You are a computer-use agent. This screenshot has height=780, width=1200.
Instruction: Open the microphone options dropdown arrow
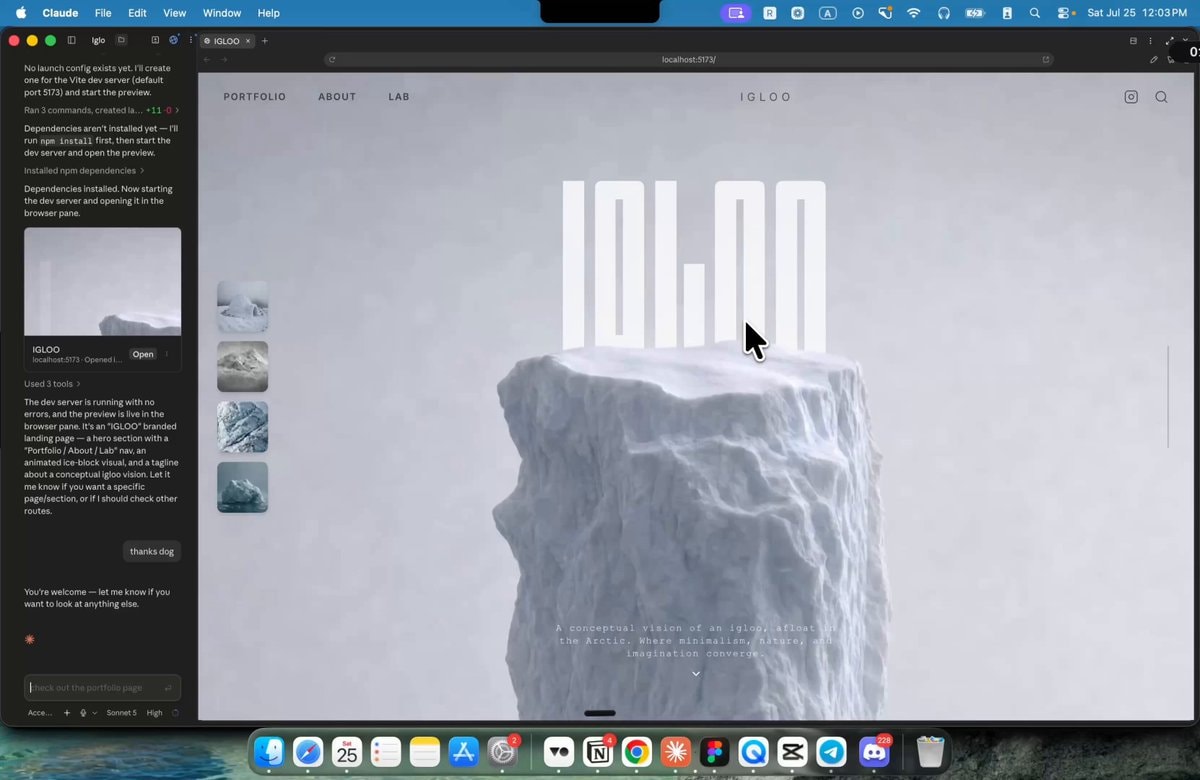click(94, 713)
